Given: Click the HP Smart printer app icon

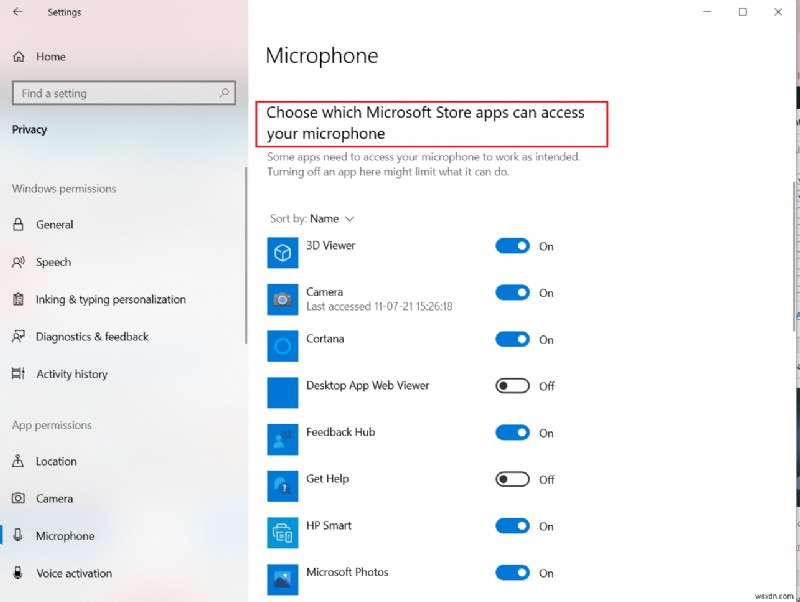Looking at the screenshot, I should click(x=282, y=533).
